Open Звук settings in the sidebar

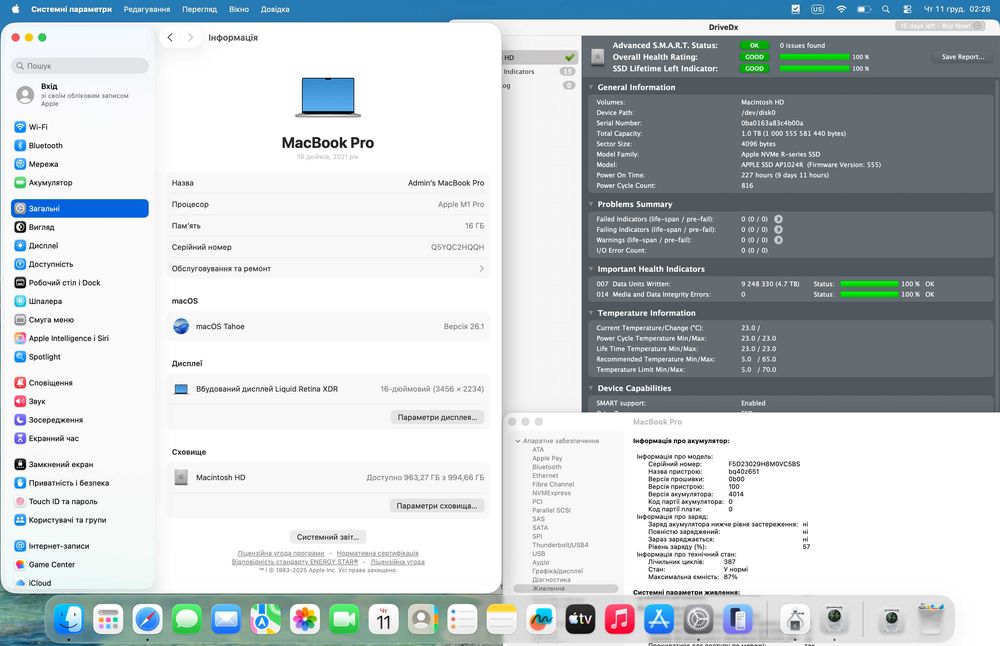pyautogui.click(x=80, y=401)
